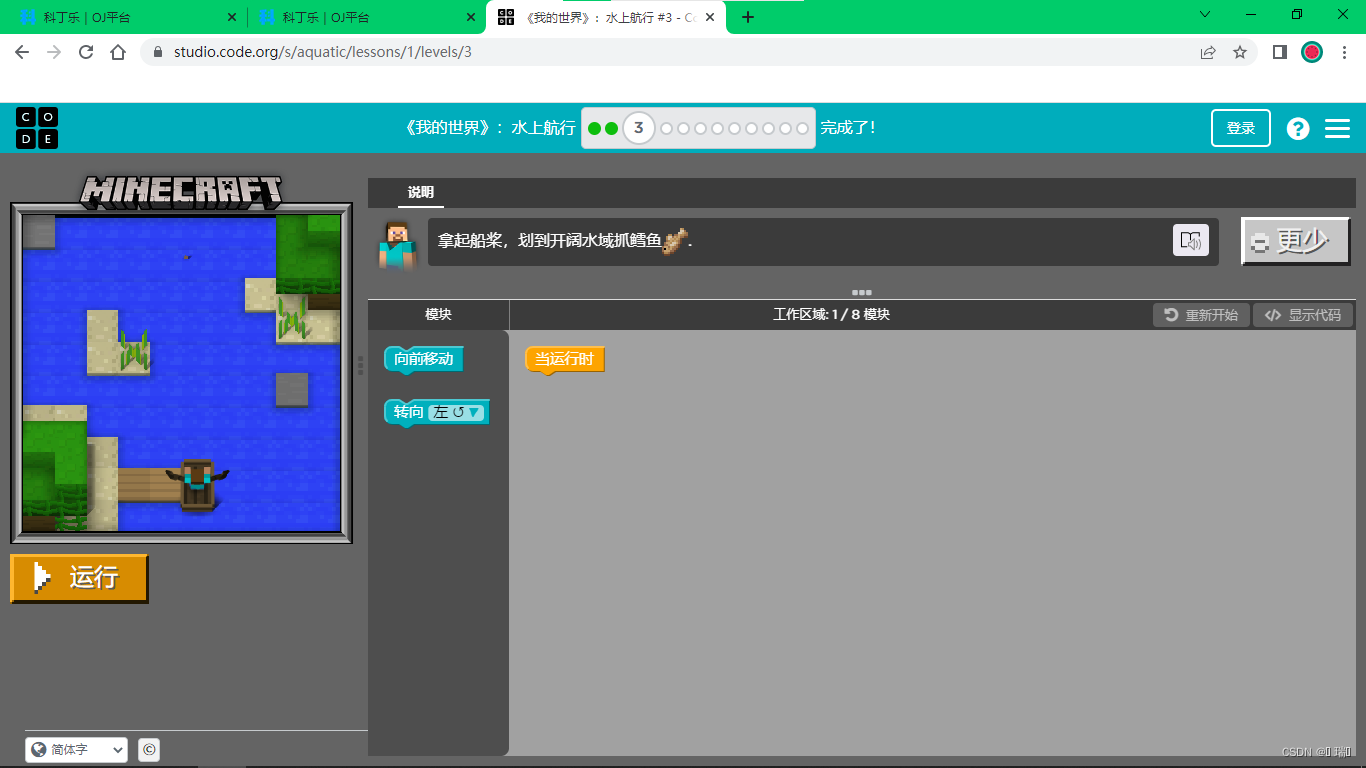Close the first 科丁乐 OJ平台 tab

(231, 17)
